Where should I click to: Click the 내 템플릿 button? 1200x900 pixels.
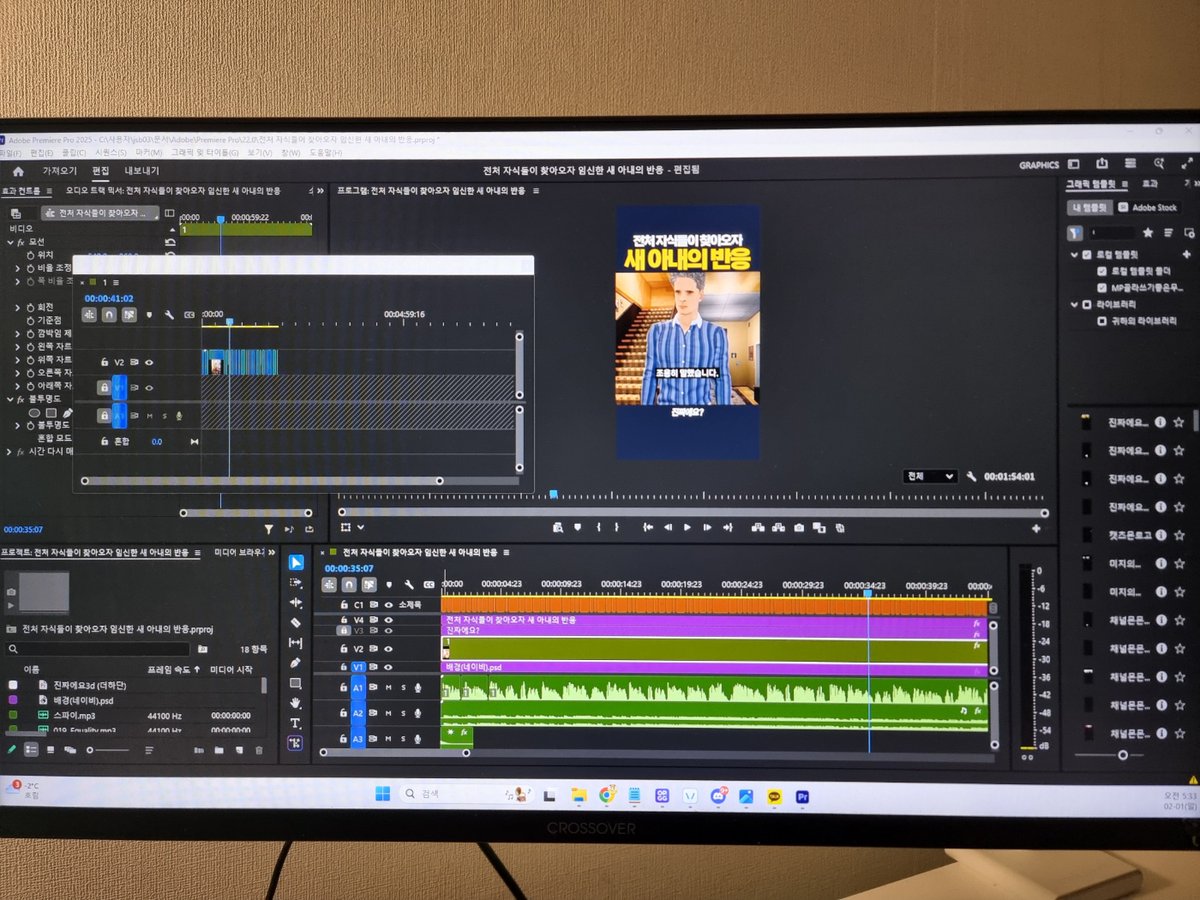pos(1089,208)
